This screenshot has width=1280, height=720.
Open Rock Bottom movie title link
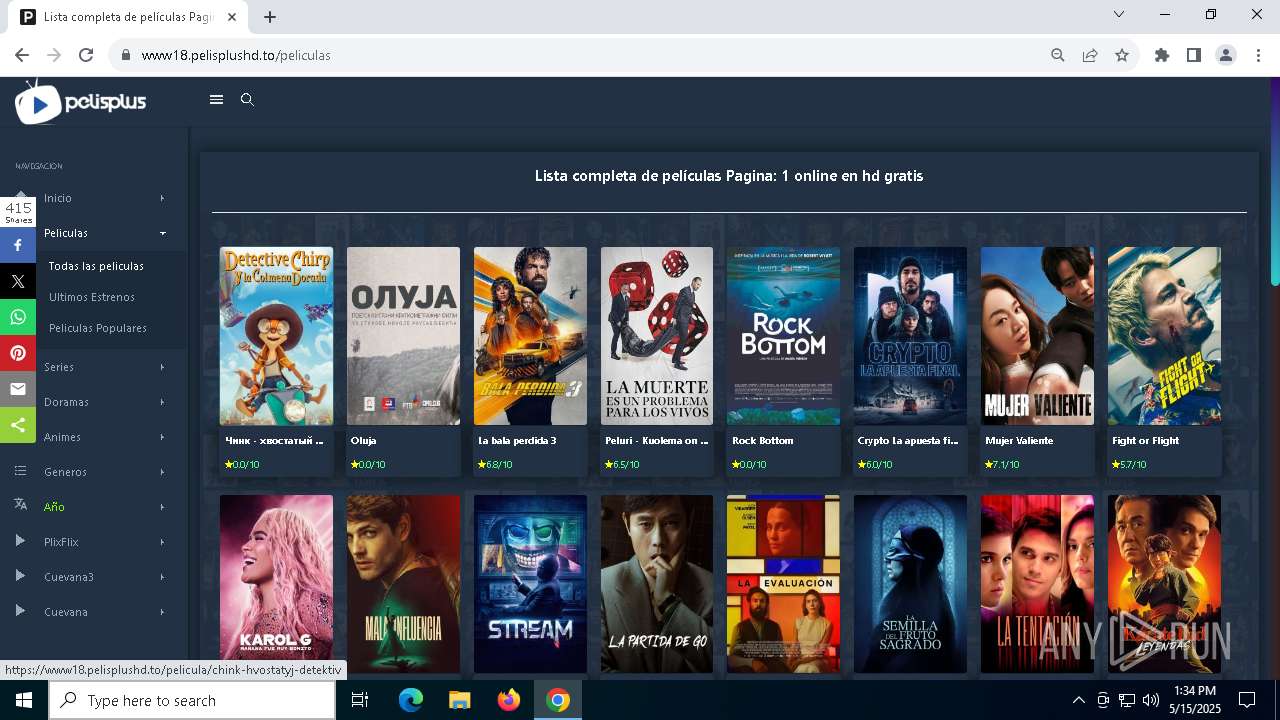(x=763, y=440)
